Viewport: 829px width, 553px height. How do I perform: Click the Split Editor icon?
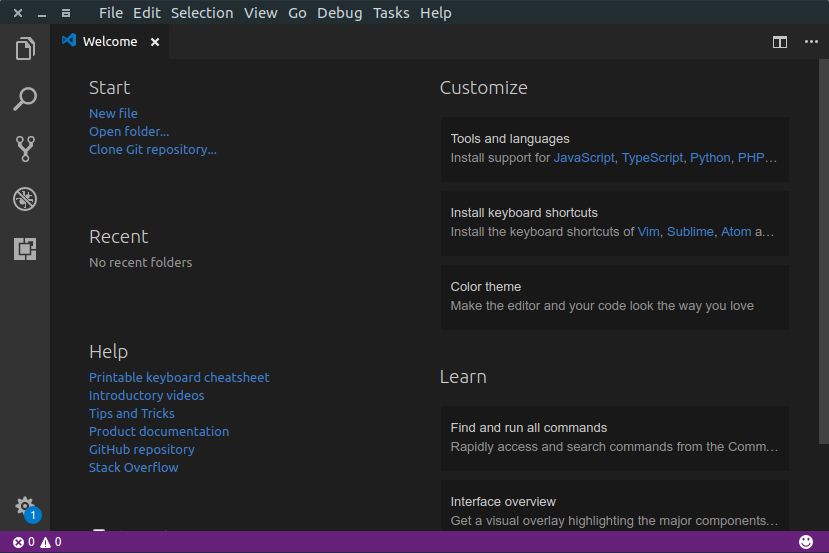[780, 42]
